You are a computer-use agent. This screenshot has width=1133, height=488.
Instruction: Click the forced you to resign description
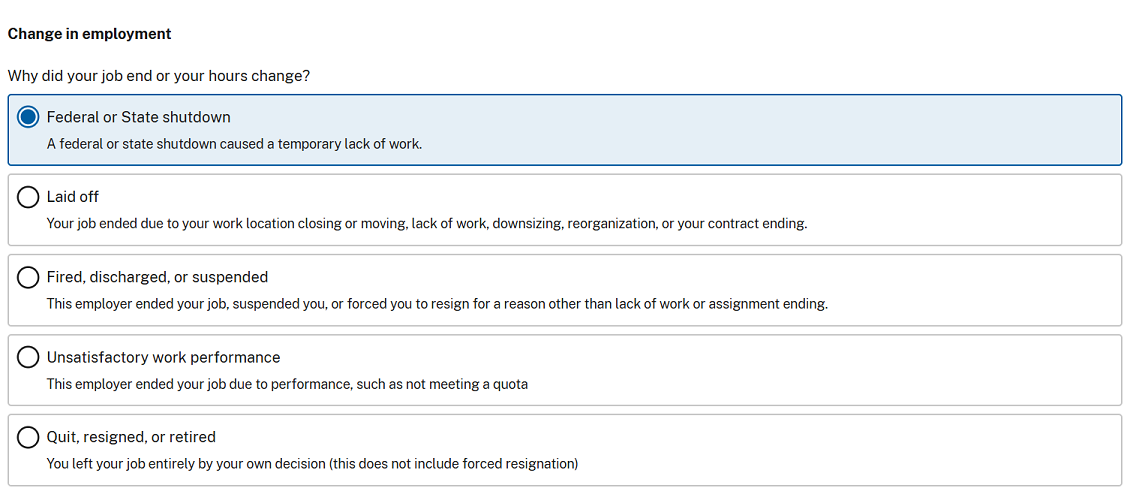(437, 304)
